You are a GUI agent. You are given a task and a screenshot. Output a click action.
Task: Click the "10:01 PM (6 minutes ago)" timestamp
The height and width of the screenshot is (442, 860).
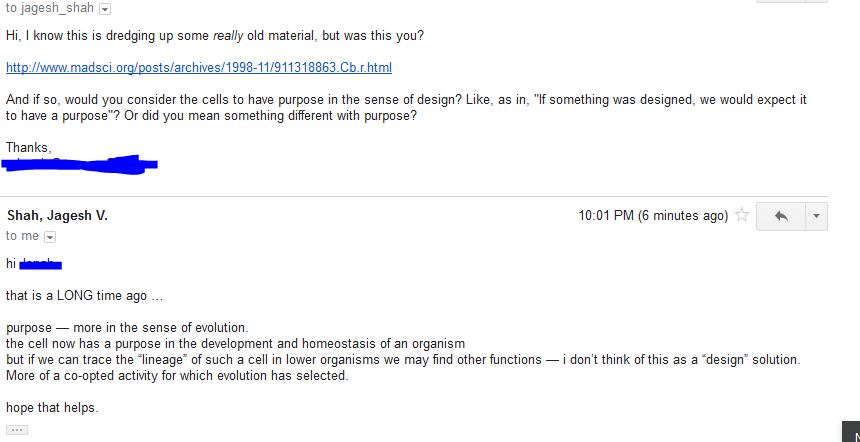coord(653,216)
